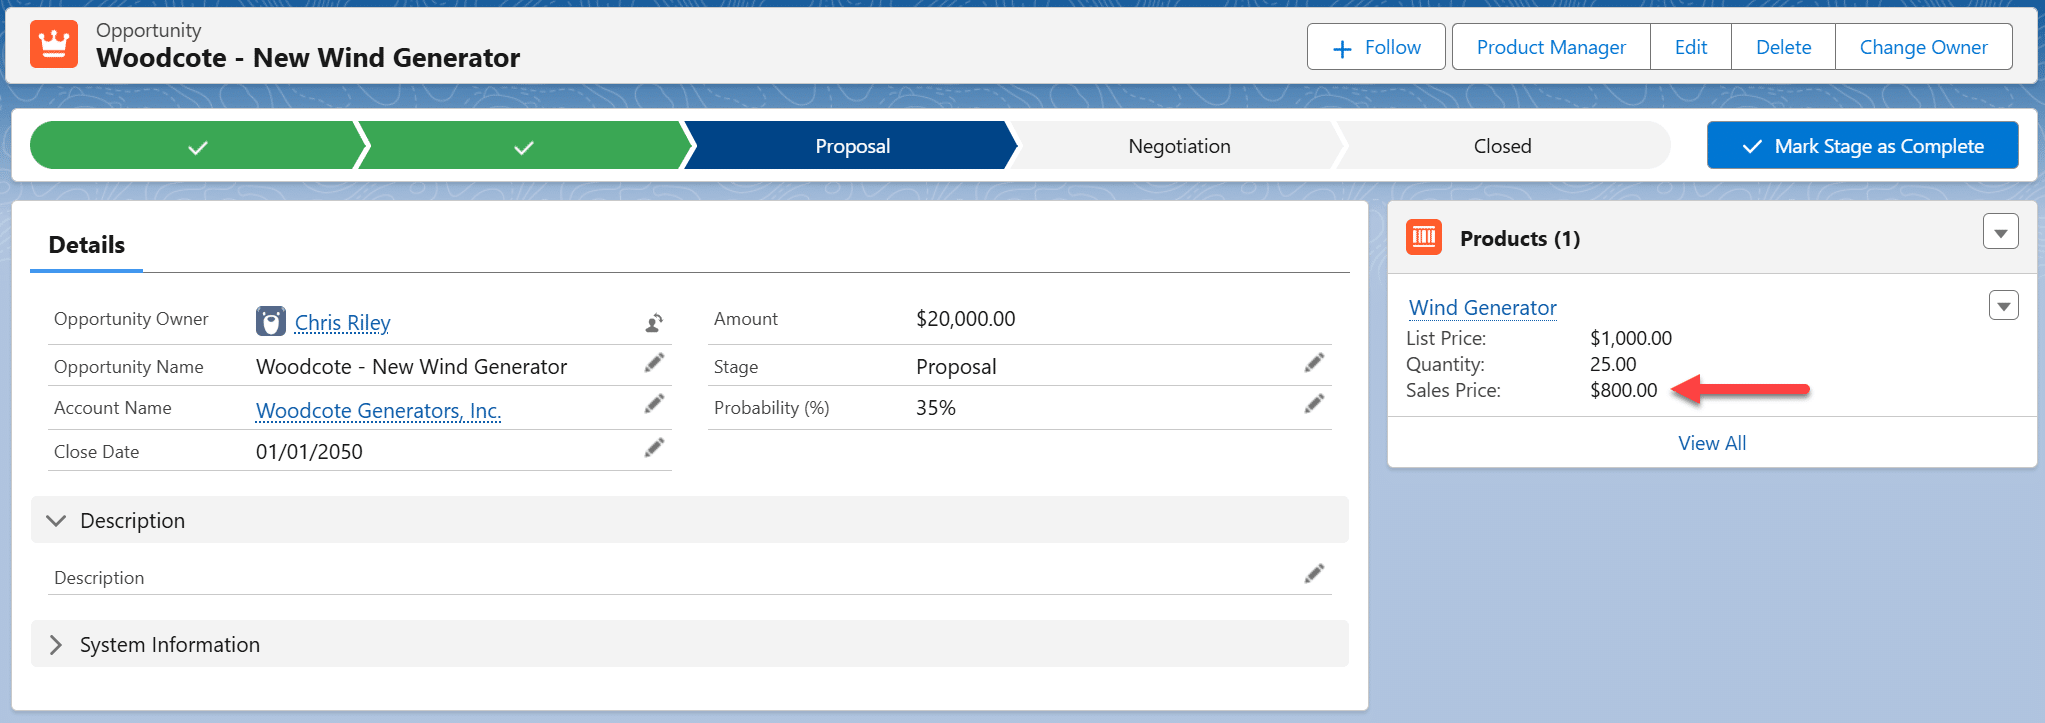Screen dimensions: 2045x723
Task: Edit the Close Date using pencil icon
Action: (x=654, y=448)
